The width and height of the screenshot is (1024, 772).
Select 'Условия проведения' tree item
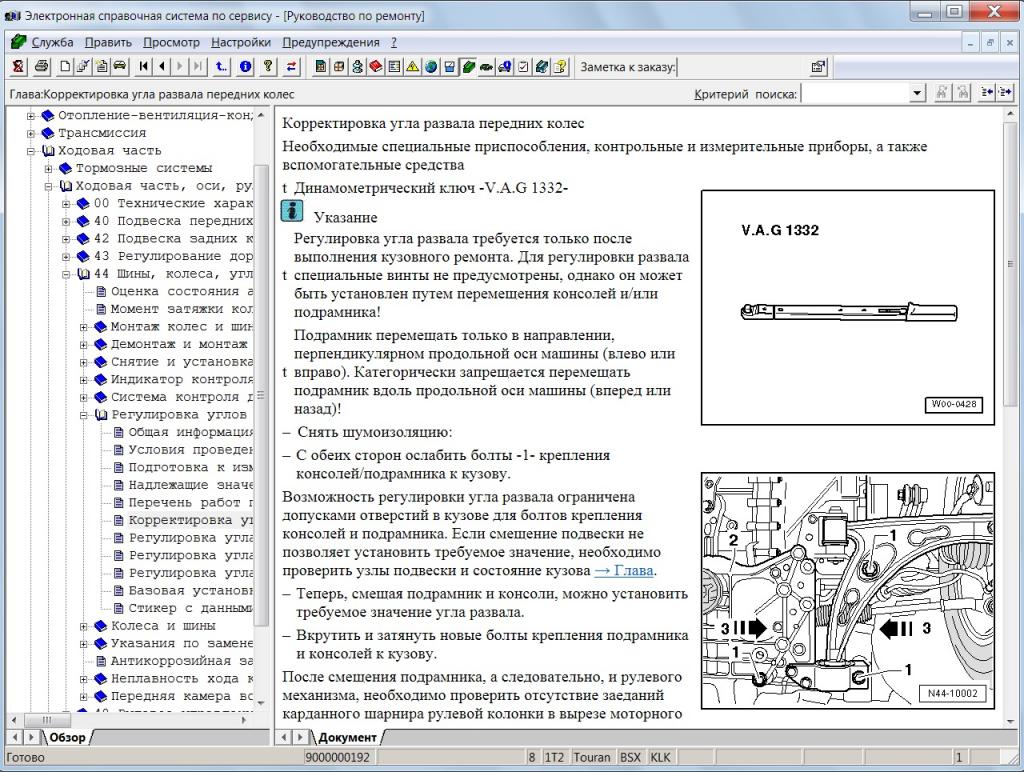(x=190, y=450)
